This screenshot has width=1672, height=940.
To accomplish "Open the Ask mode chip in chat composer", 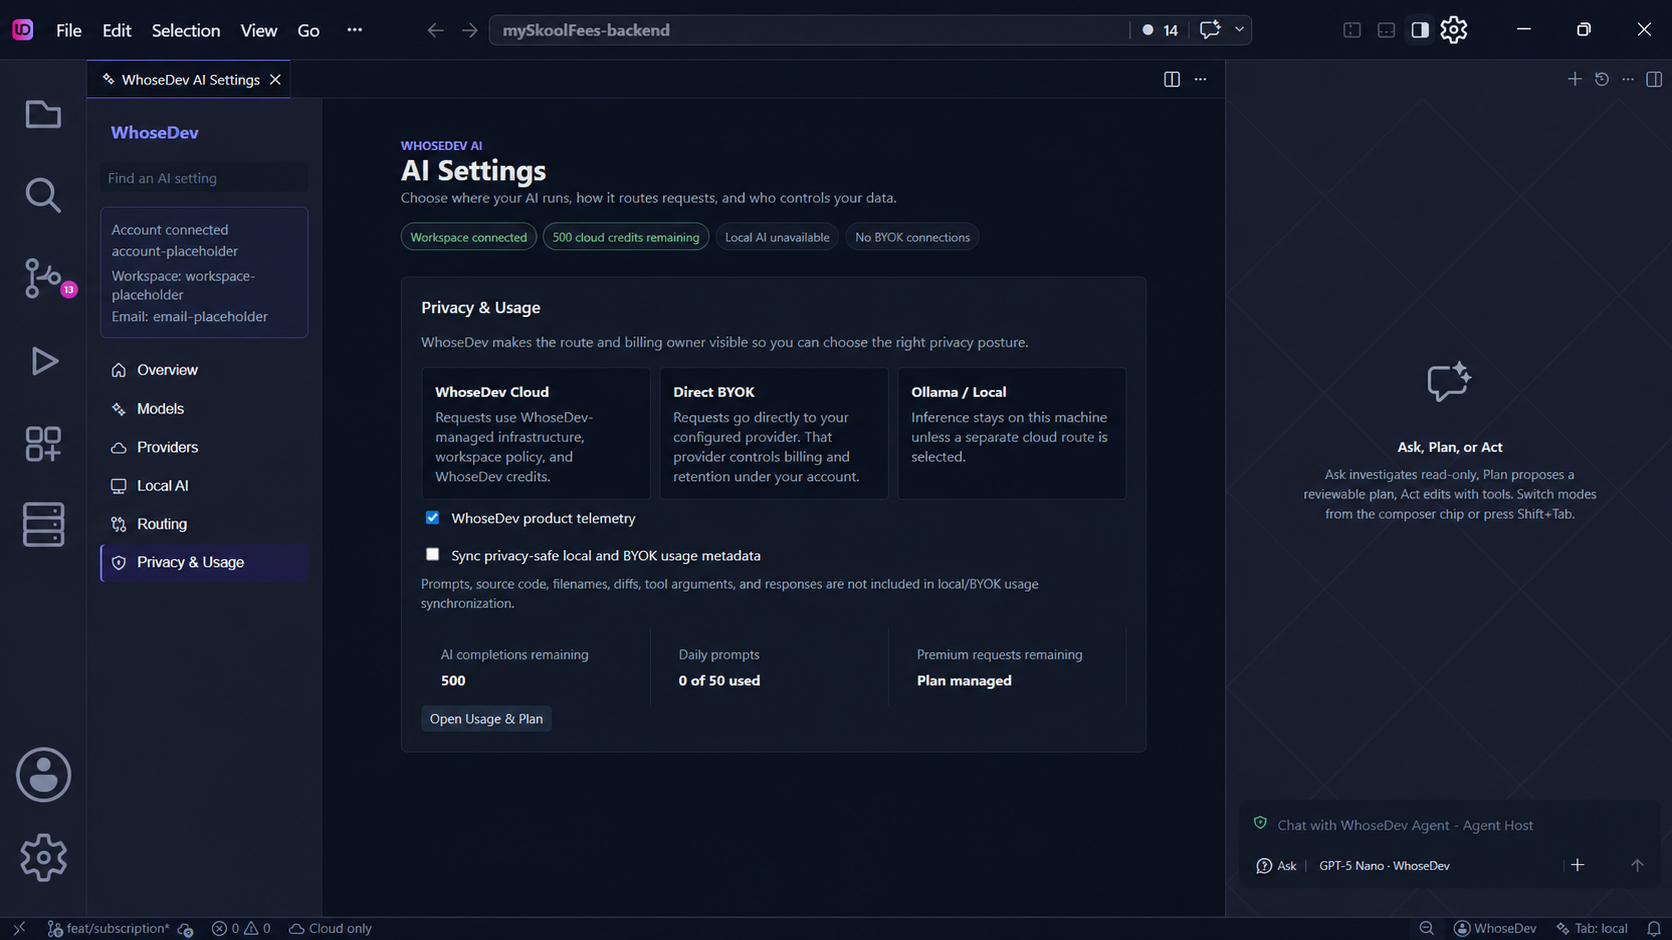I will point(1277,866).
